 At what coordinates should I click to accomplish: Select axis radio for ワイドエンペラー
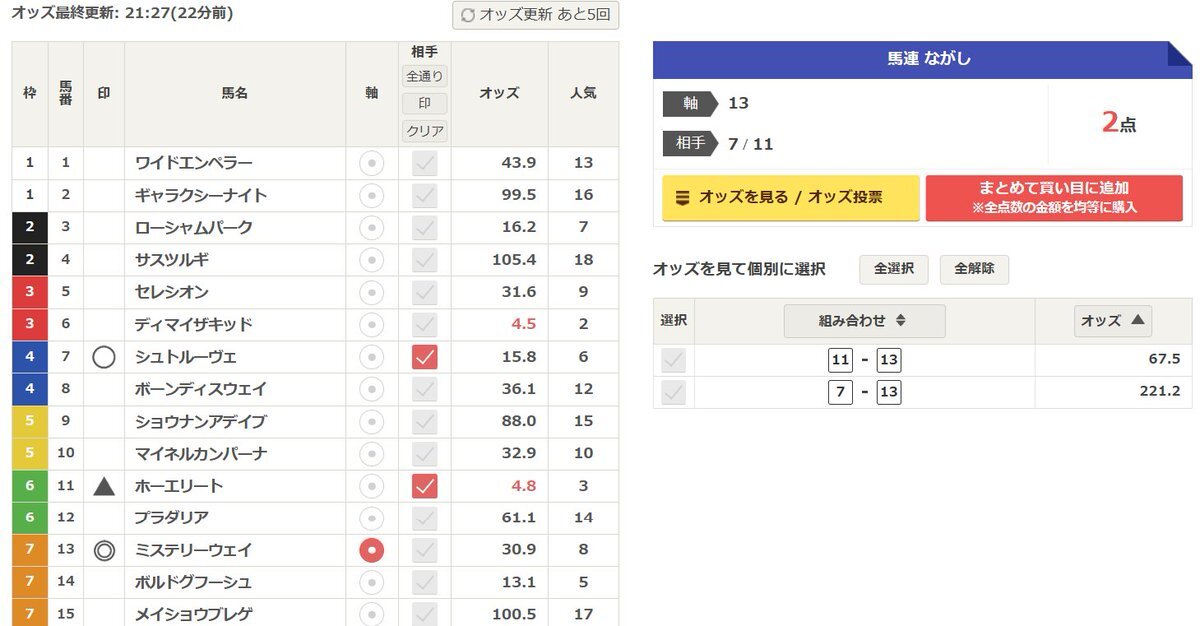371,163
